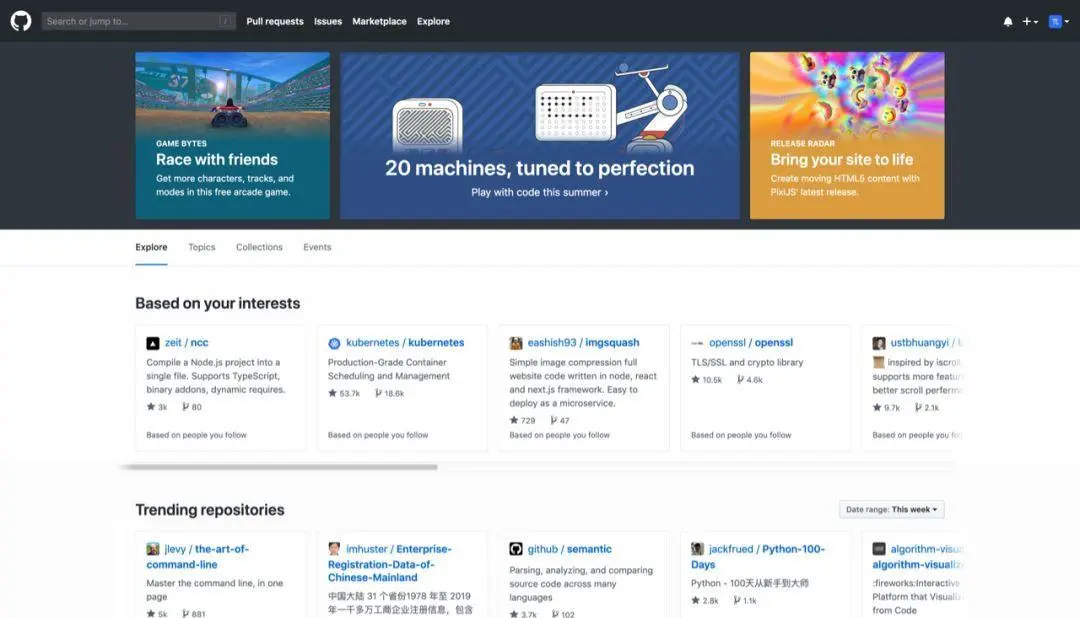1080x618 pixels.
Task: Open jackfrued / Python-100-Days repository
Action: point(758,557)
